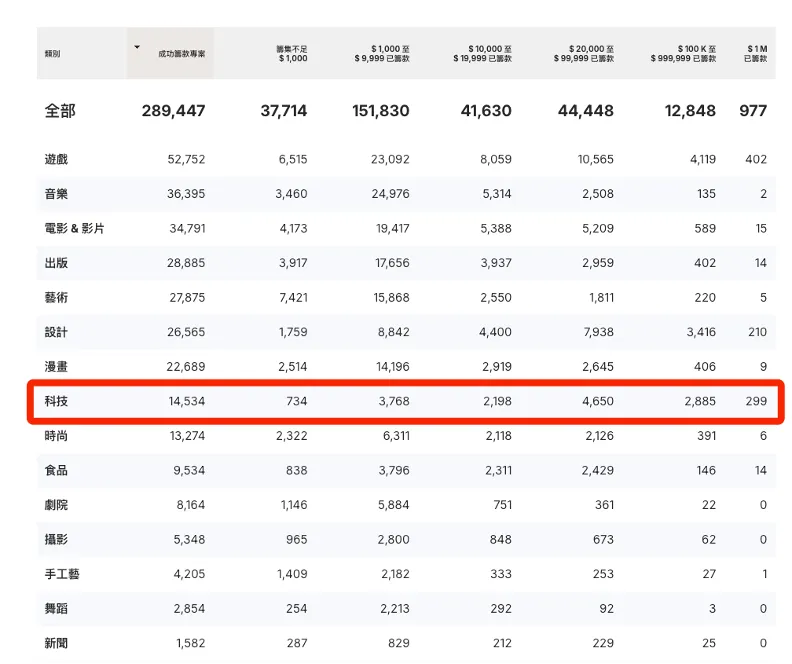Click the sort arrow in the 成功籌款專案 header
The width and height of the screenshot is (792, 664).
tap(137, 47)
